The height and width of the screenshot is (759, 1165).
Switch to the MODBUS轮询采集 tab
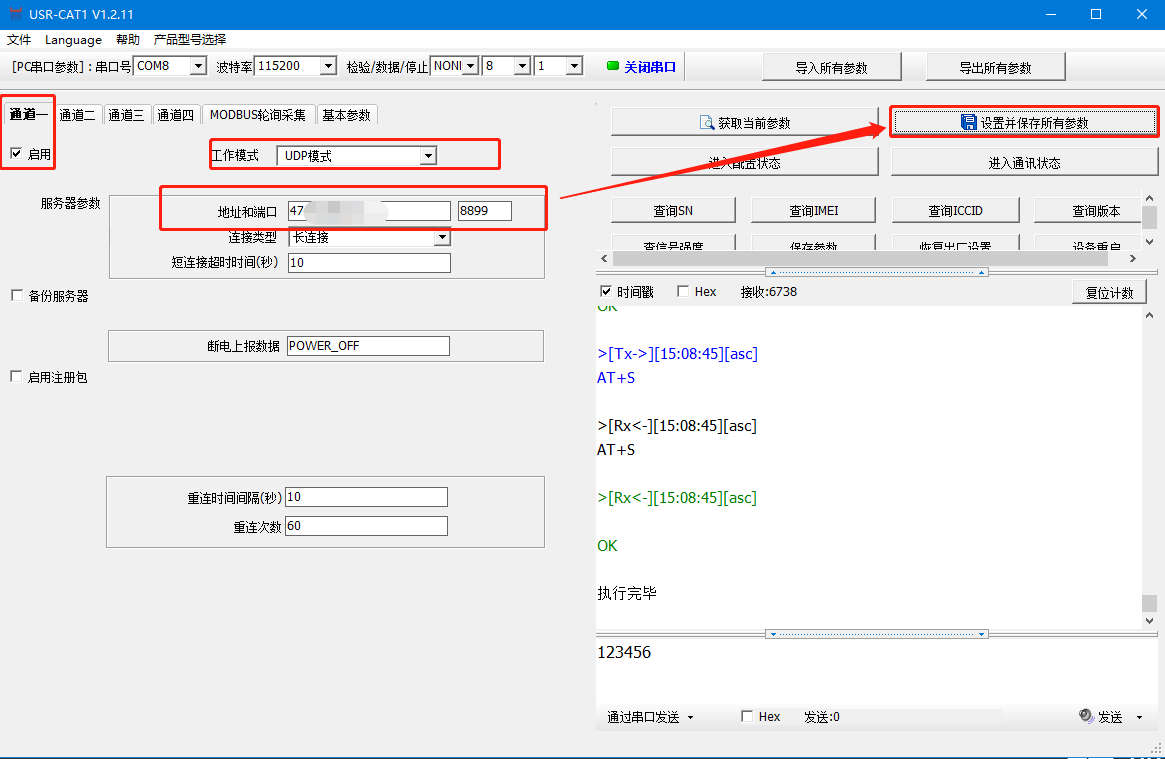pos(258,114)
